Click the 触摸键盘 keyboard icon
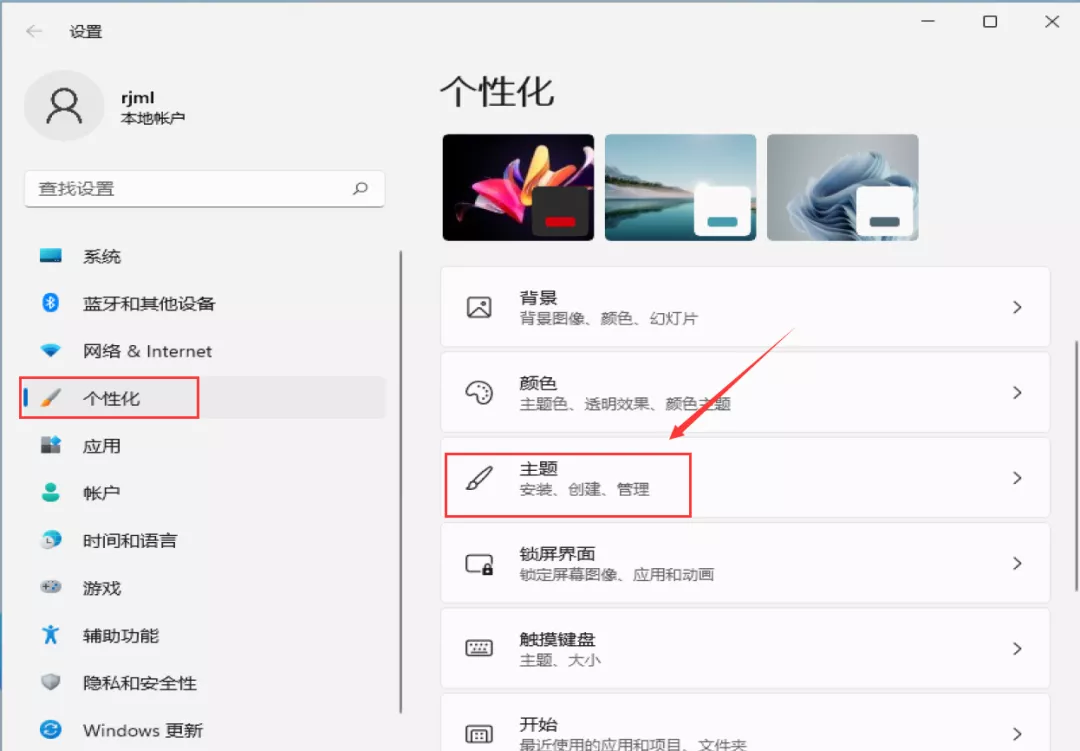Image resolution: width=1080 pixels, height=751 pixels. coord(479,648)
